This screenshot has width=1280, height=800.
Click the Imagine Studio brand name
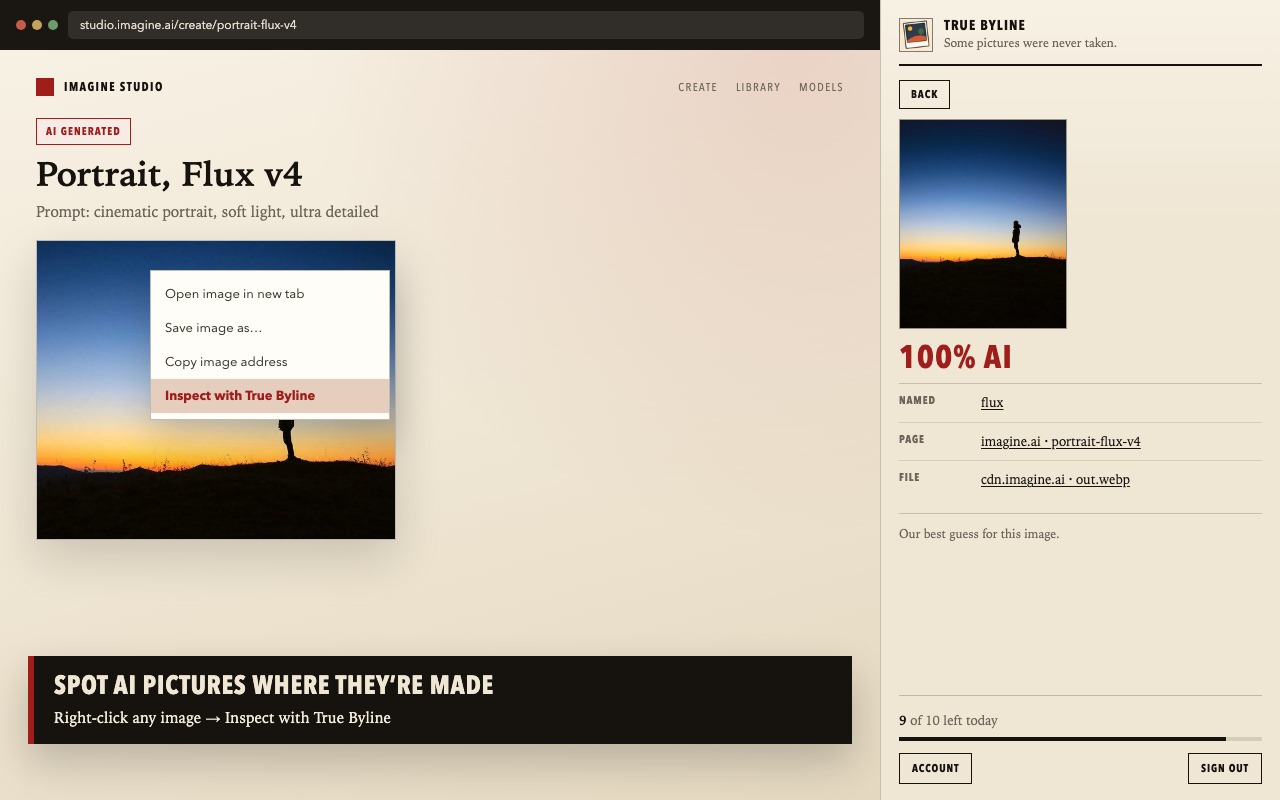[x=113, y=87]
